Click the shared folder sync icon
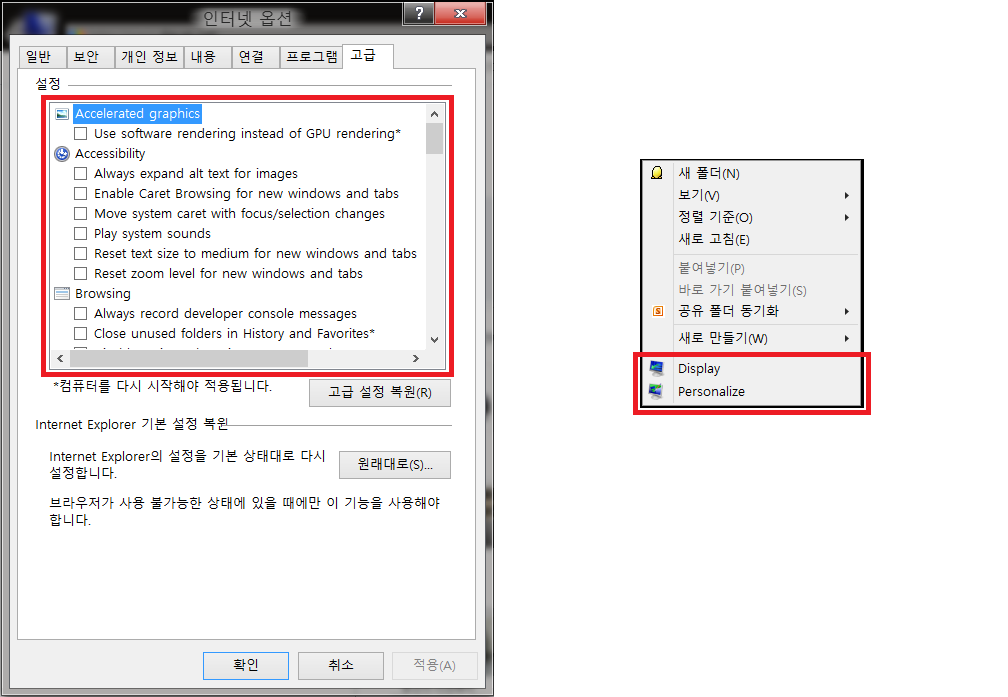 pos(658,311)
